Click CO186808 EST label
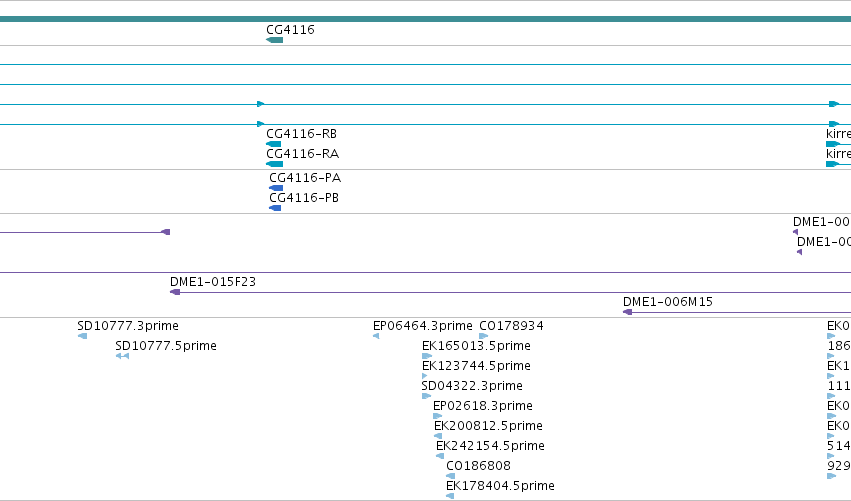The height and width of the screenshot is (501, 851). 478,466
